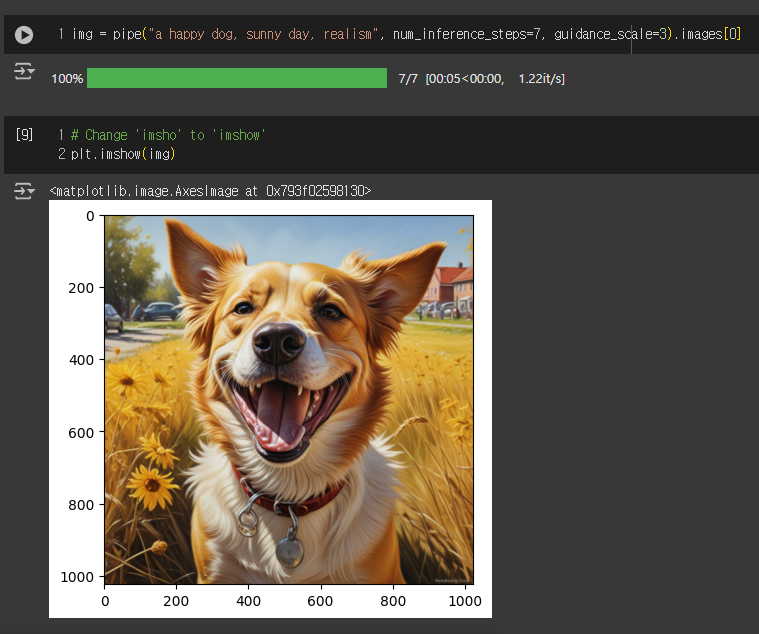
Task: Click the '1.22it/s' speed text
Action: [542, 78]
